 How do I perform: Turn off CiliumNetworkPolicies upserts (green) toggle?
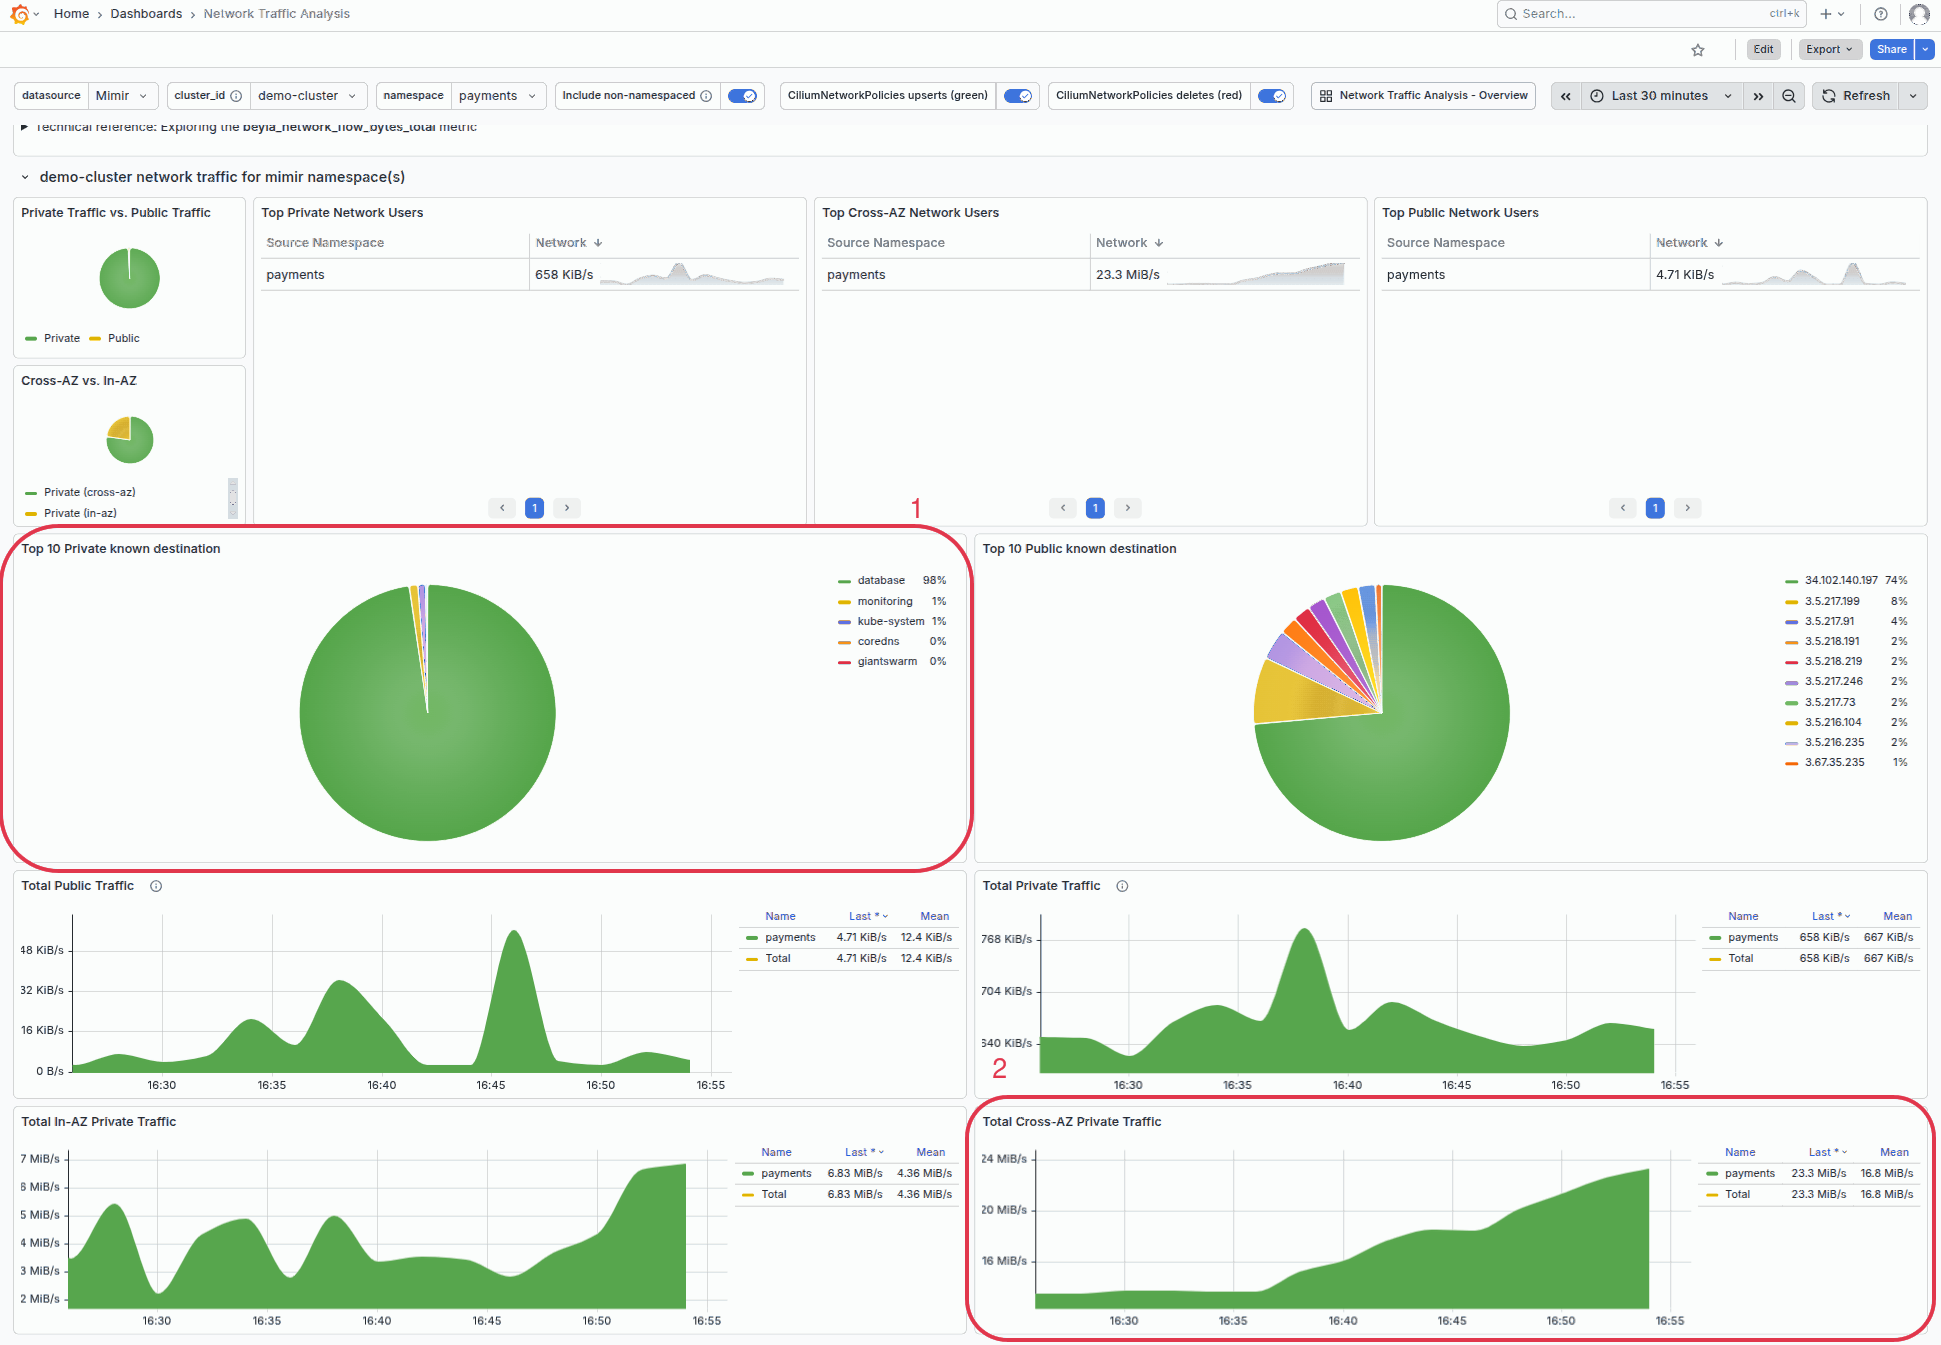tap(1018, 95)
